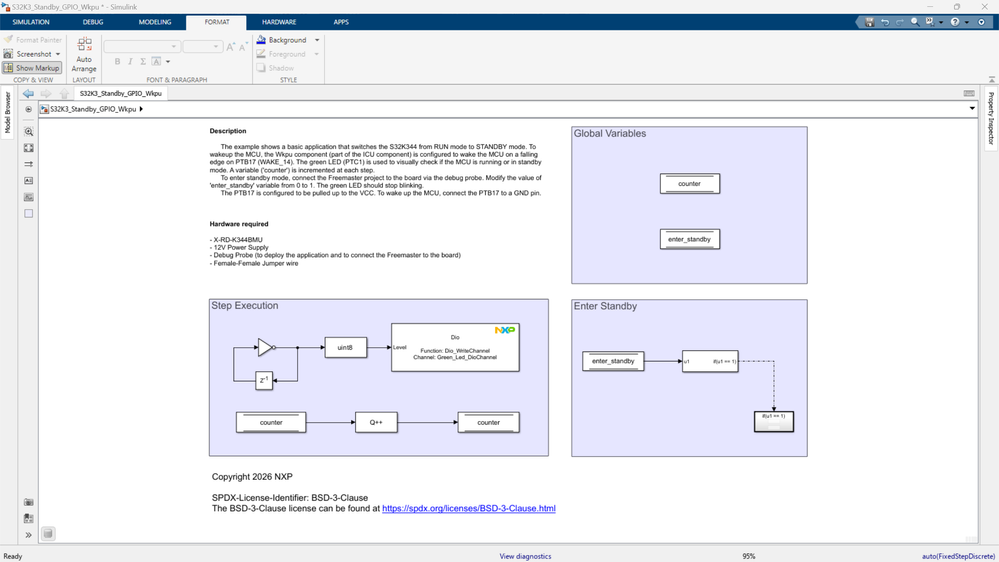The width and height of the screenshot is (999, 562).
Task: Expand the breadcrumb arrow after S32K3_Standby_GPIO_Wkpu
Action: (x=141, y=109)
